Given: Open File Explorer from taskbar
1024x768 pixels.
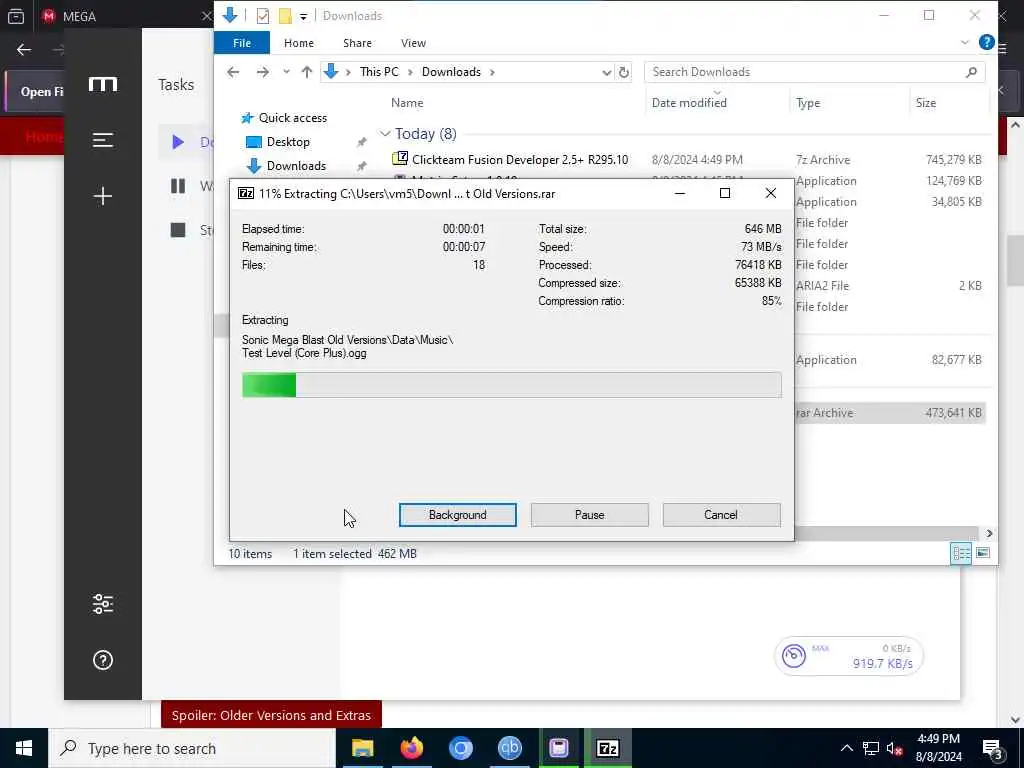Looking at the screenshot, I should click(x=362, y=748).
